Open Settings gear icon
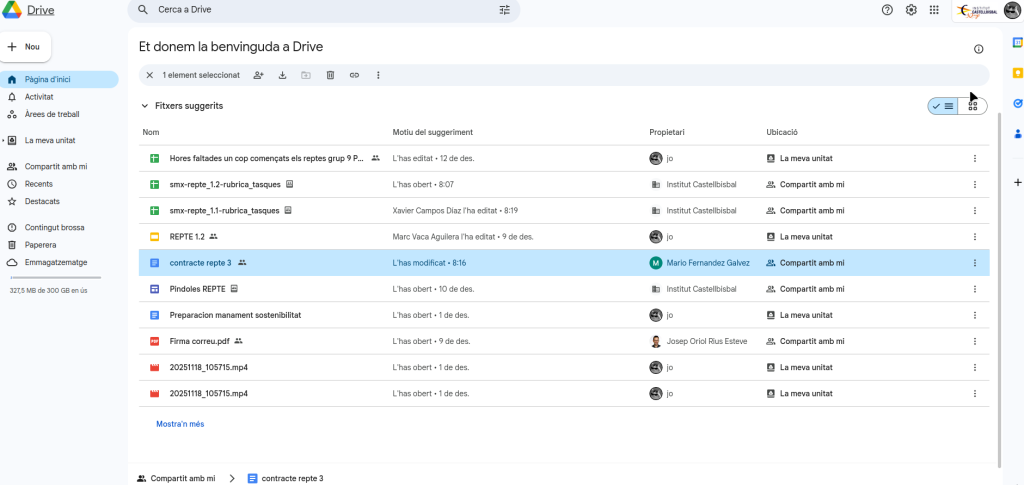Image resolution: width=1024 pixels, height=485 pixels. coord(911,10)
